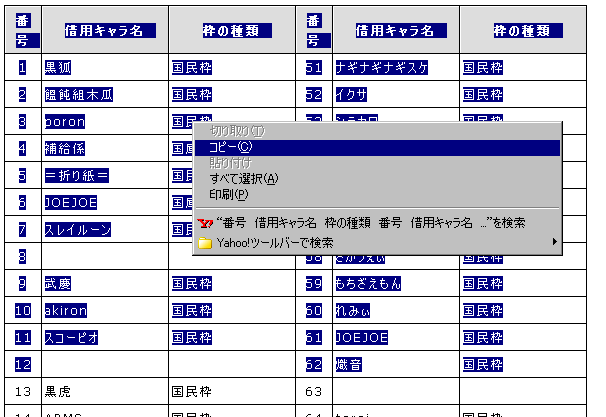Click the row number 13 cell
606x417 pixels.
coord(23,391)
